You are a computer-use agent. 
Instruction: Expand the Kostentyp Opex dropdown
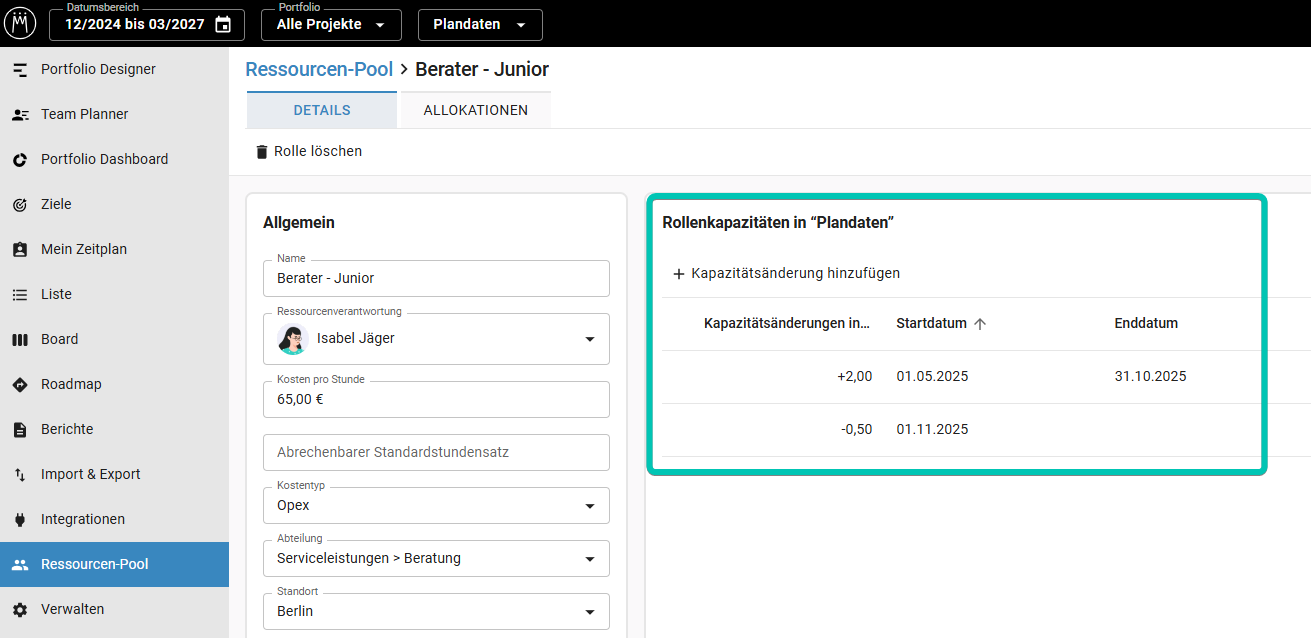[x=436, y=505]
